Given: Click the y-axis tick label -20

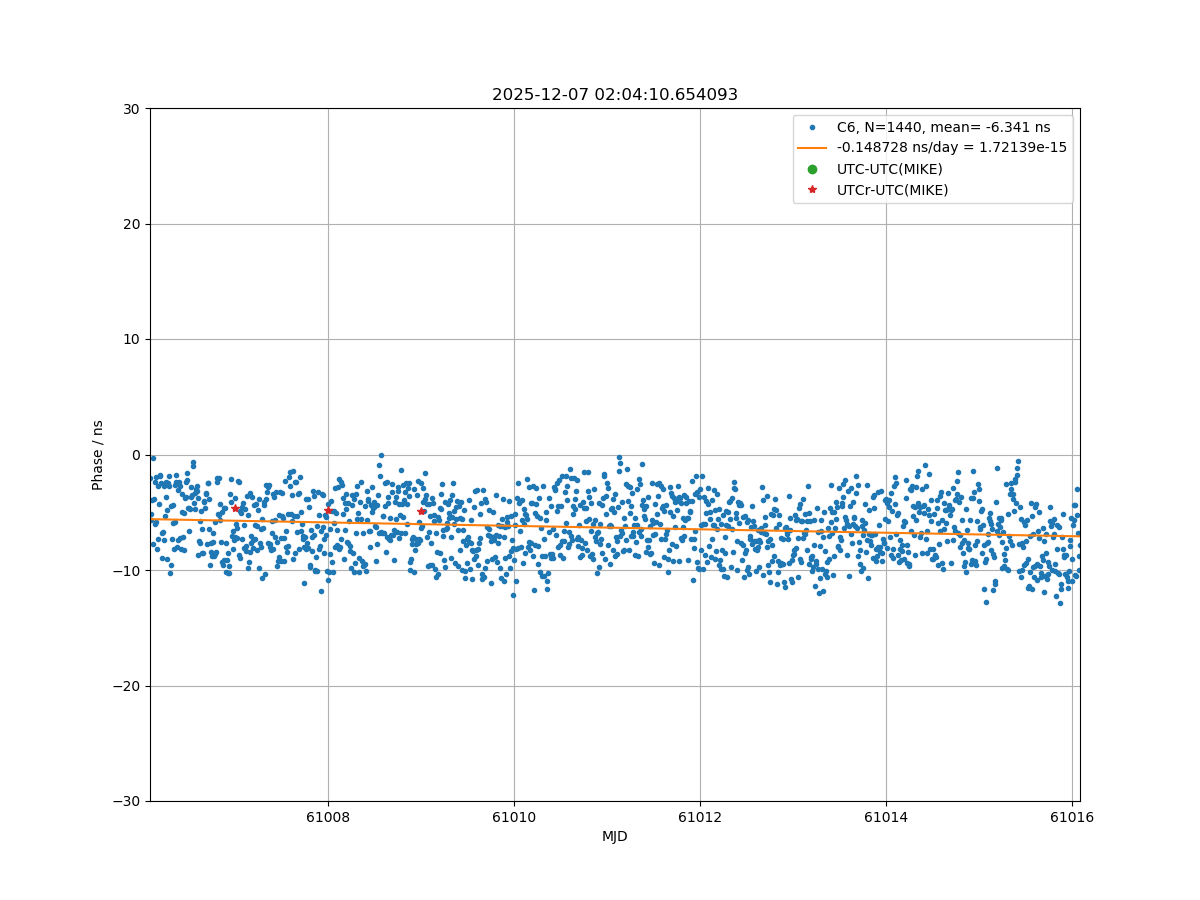Looking at the screenshot, I should tap(128, 686).
